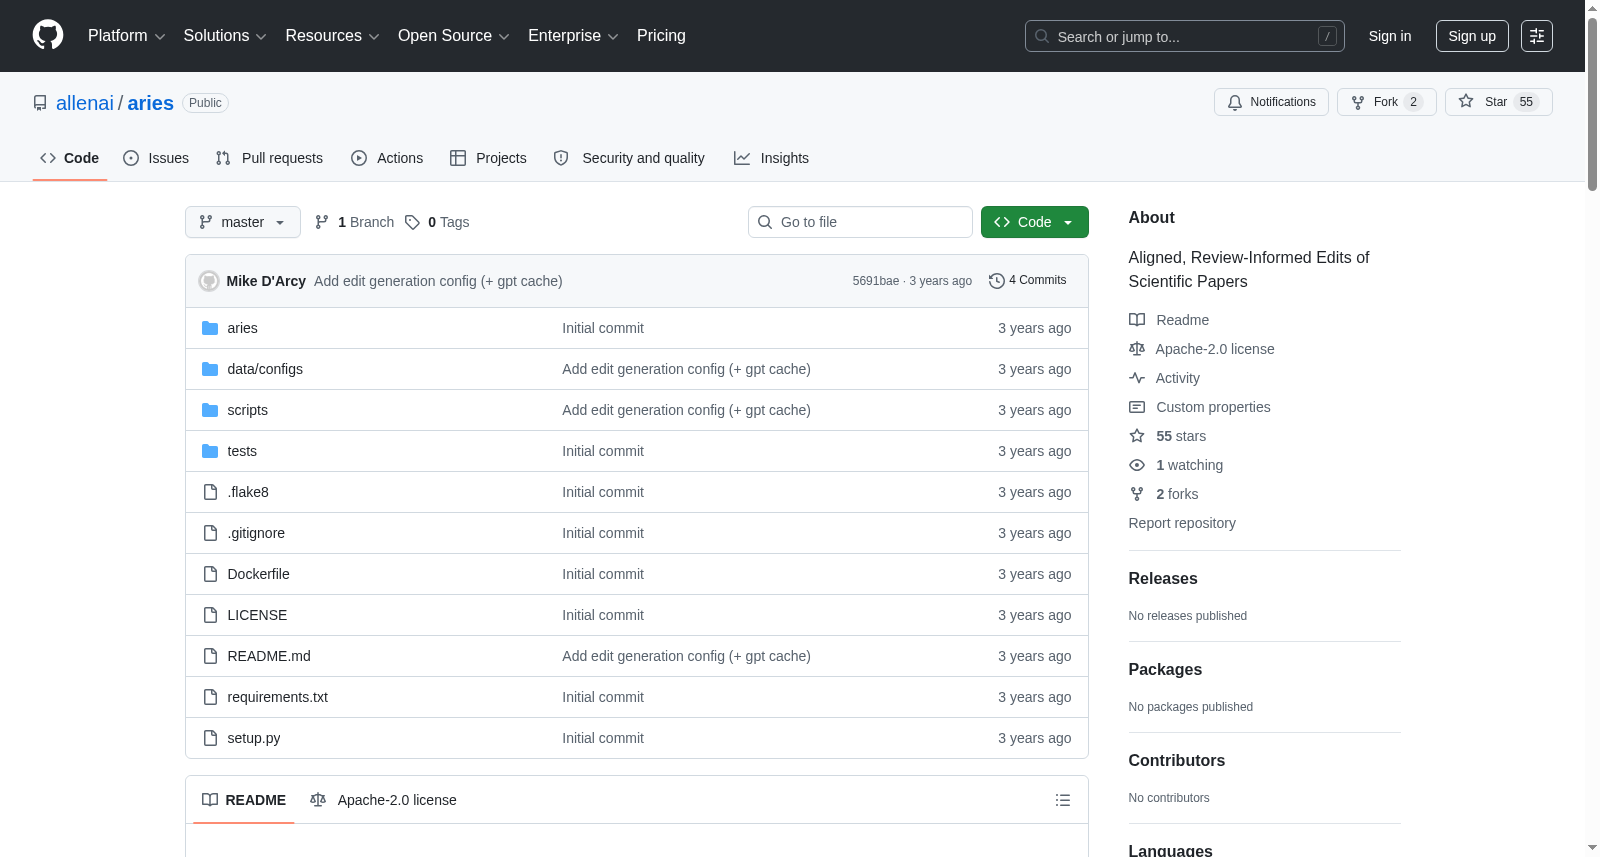Image resolution: width=1600 pixels, height=857 pixels.
Task: Click the license scale icon in About
Action: (1137, 349)
